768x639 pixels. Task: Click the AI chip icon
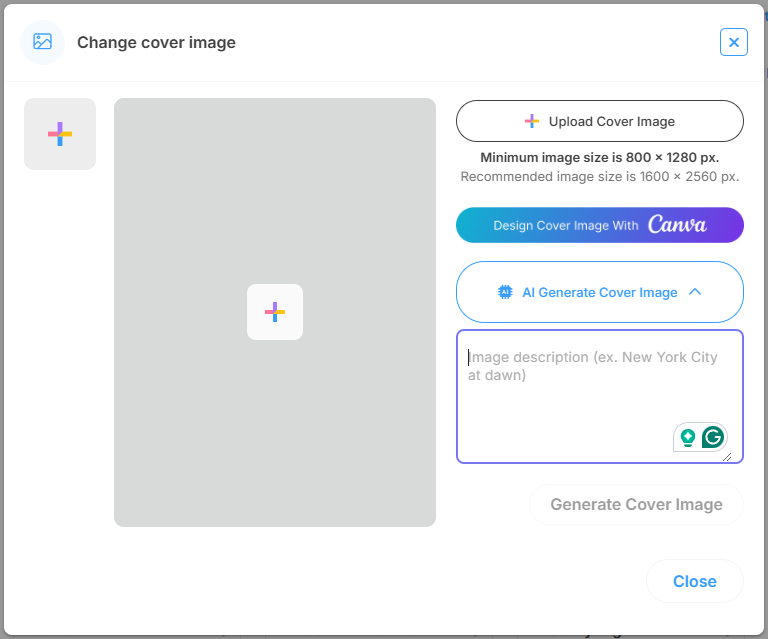pyautogui.click(x=506, y=292)
